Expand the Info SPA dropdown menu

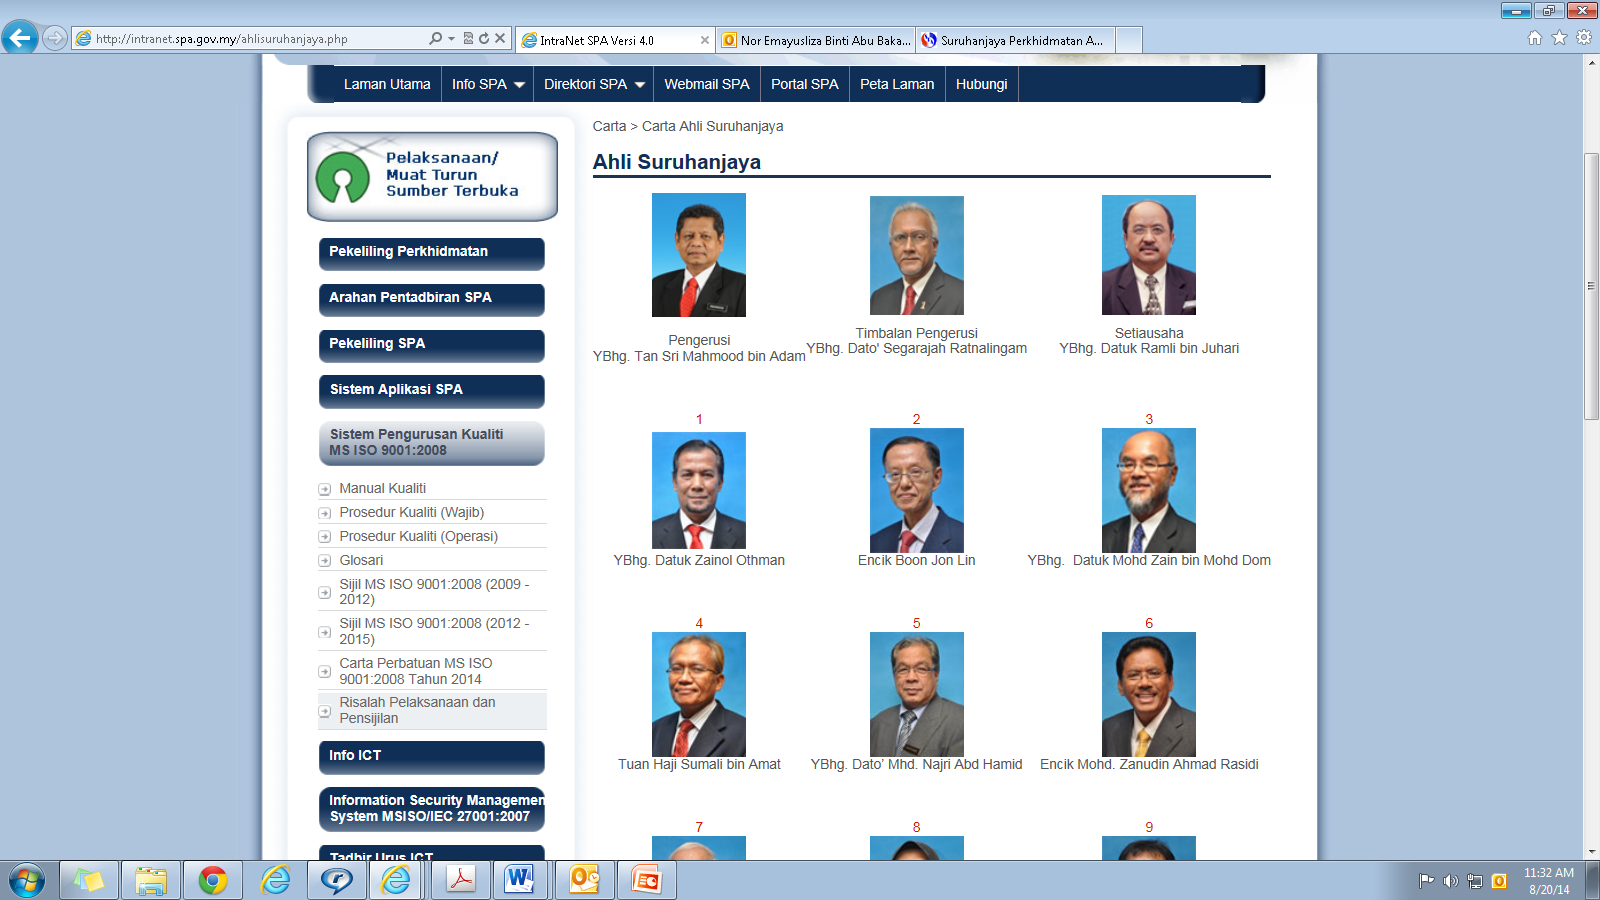(x=488, y=84)
